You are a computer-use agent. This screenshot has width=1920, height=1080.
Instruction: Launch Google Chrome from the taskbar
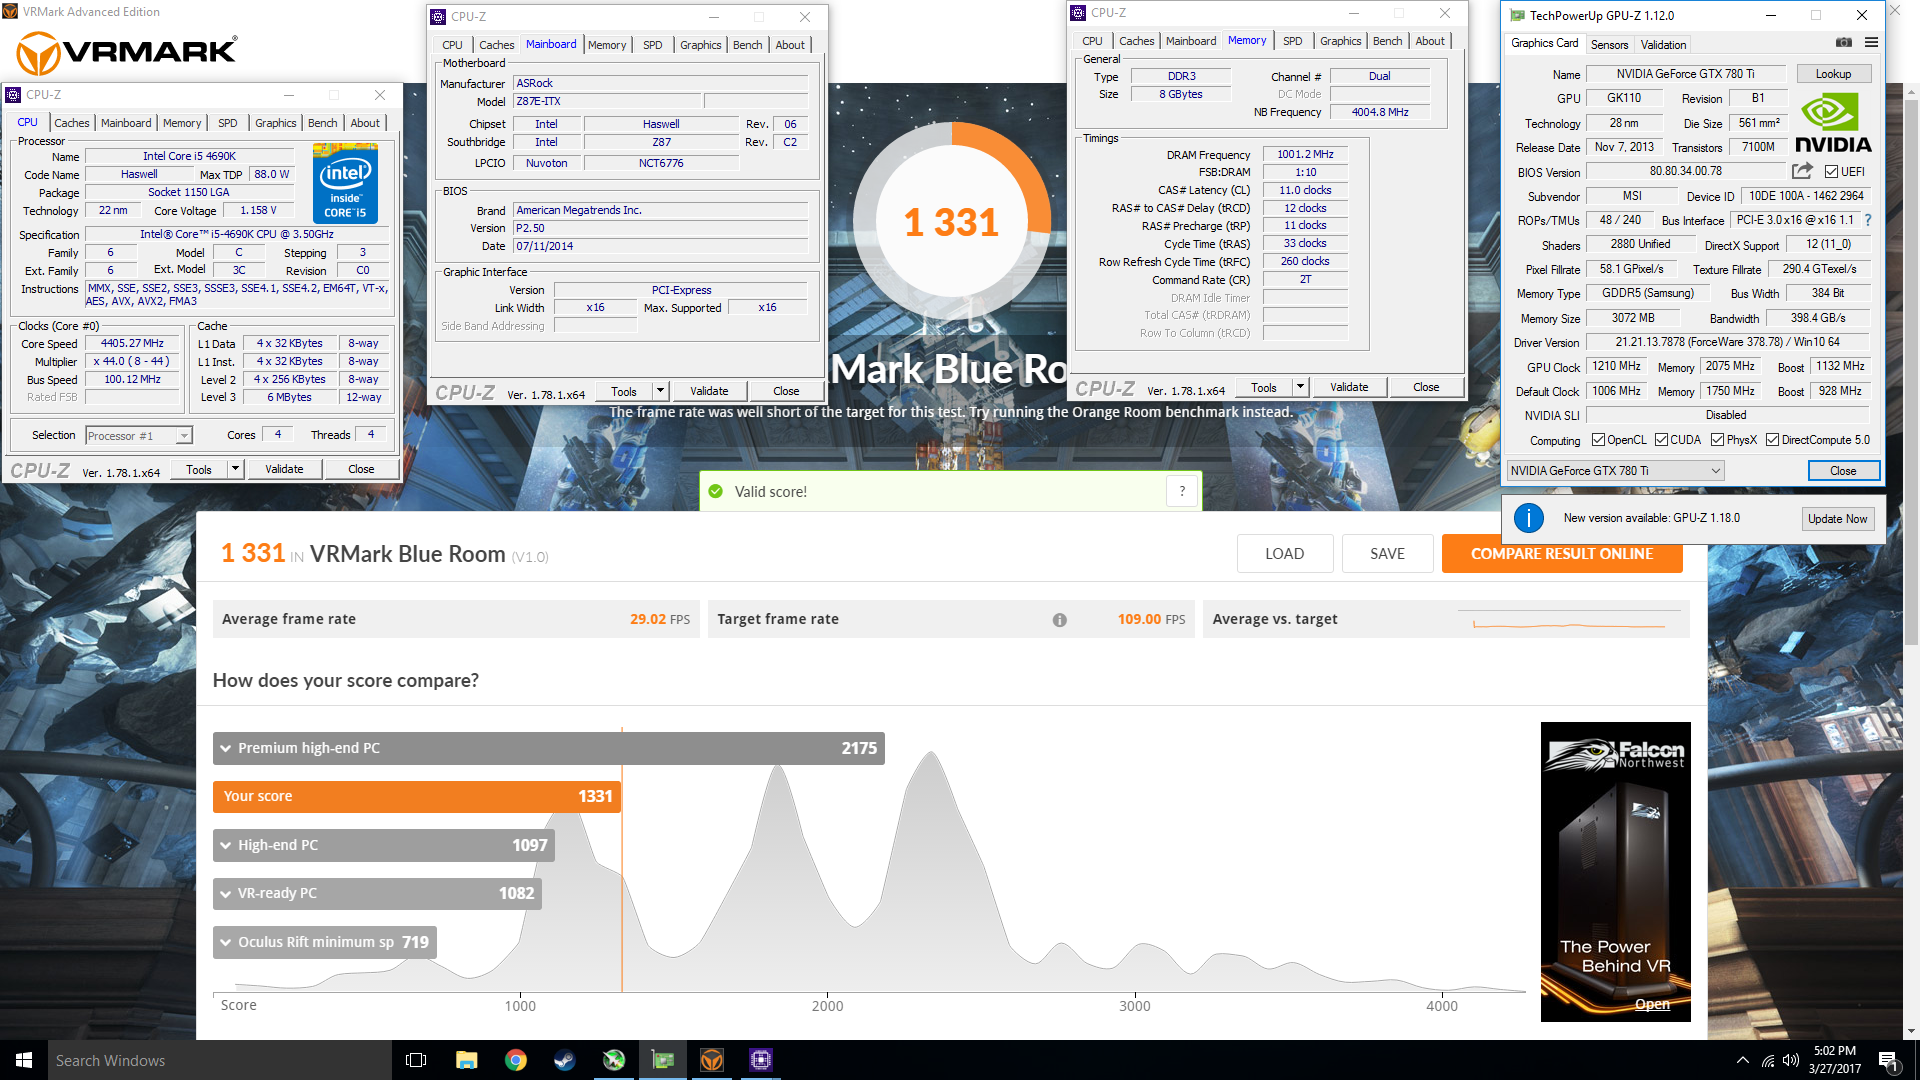click(x=516, y=1060)
